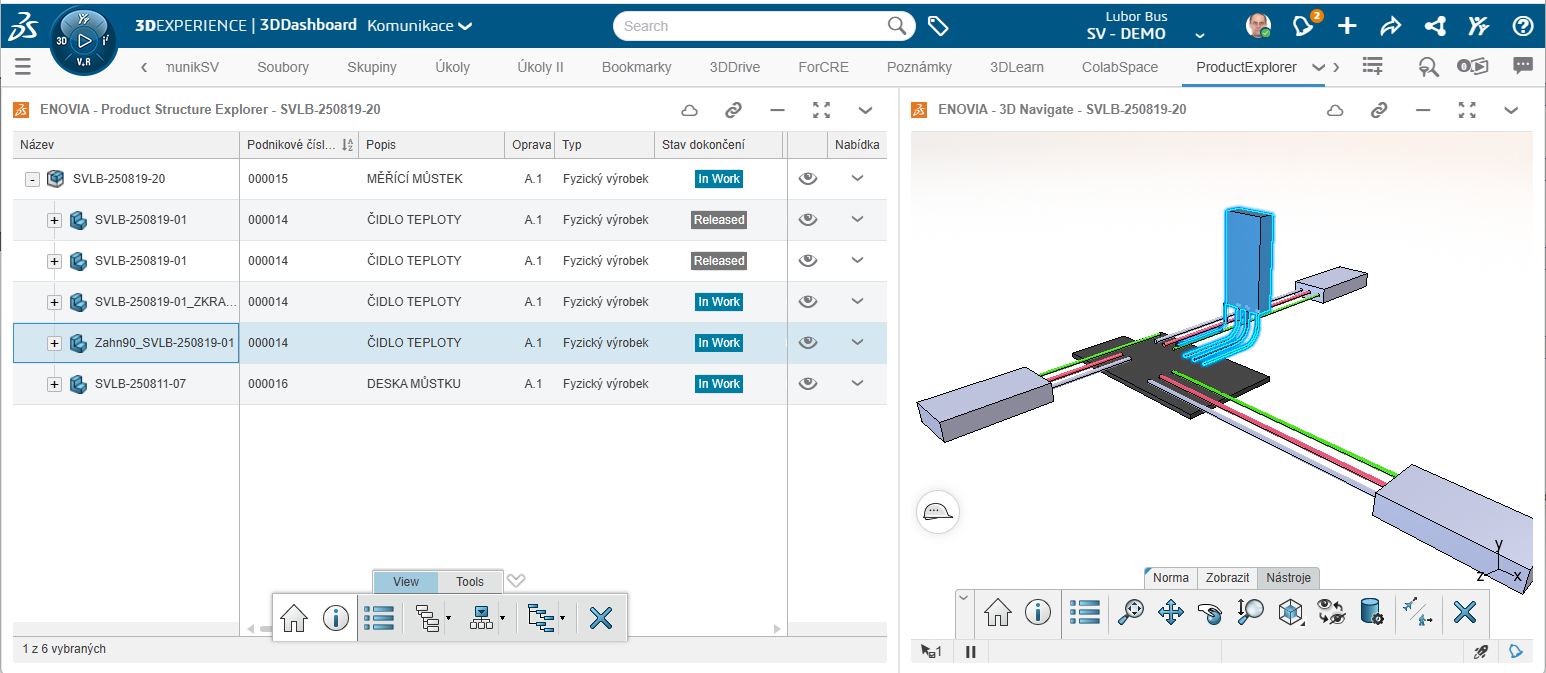Expand the SVLB-250819-01_ZKRA node
Screen dimensions: 1546x673
click(55, 302)
